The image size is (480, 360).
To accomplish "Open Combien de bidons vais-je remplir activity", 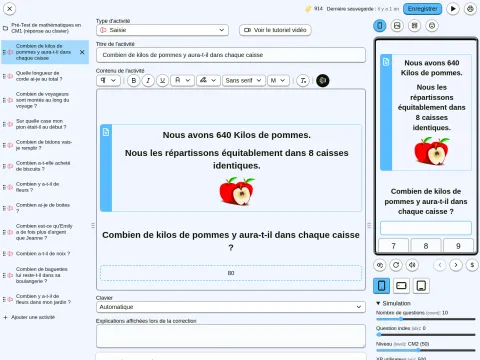I will coord(44,145).
